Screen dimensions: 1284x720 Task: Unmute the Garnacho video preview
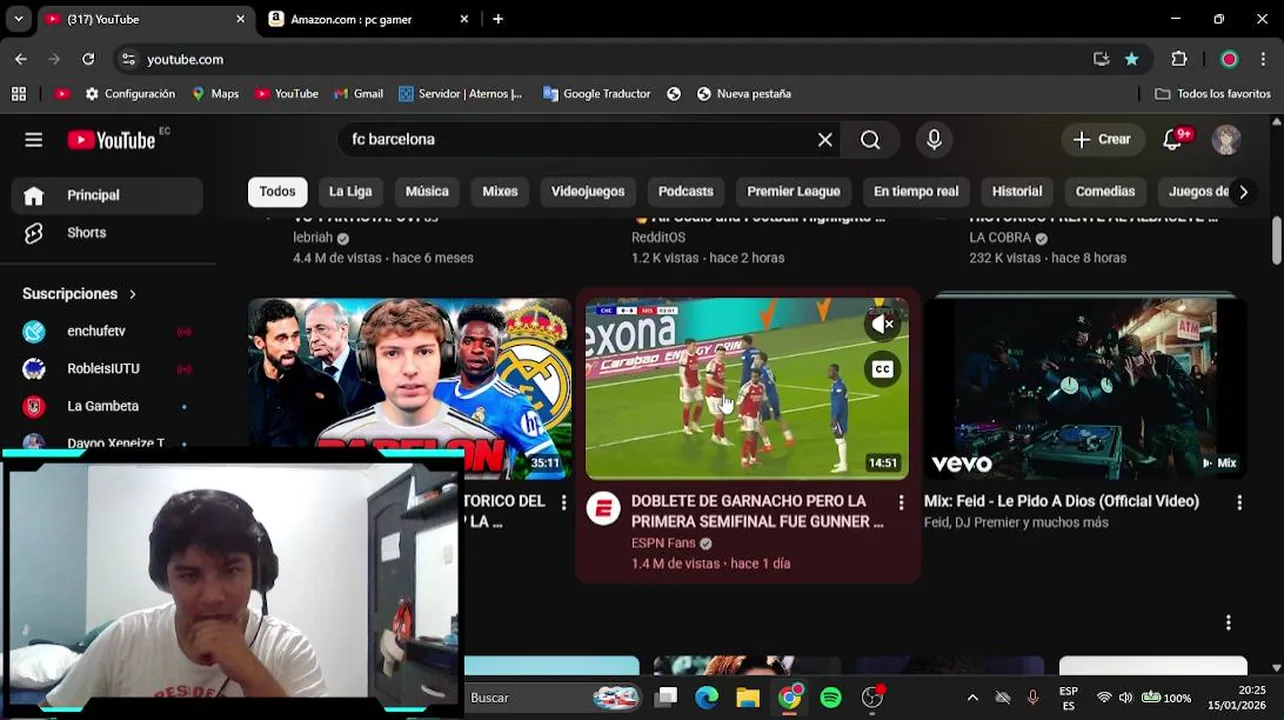coord(882,324)
